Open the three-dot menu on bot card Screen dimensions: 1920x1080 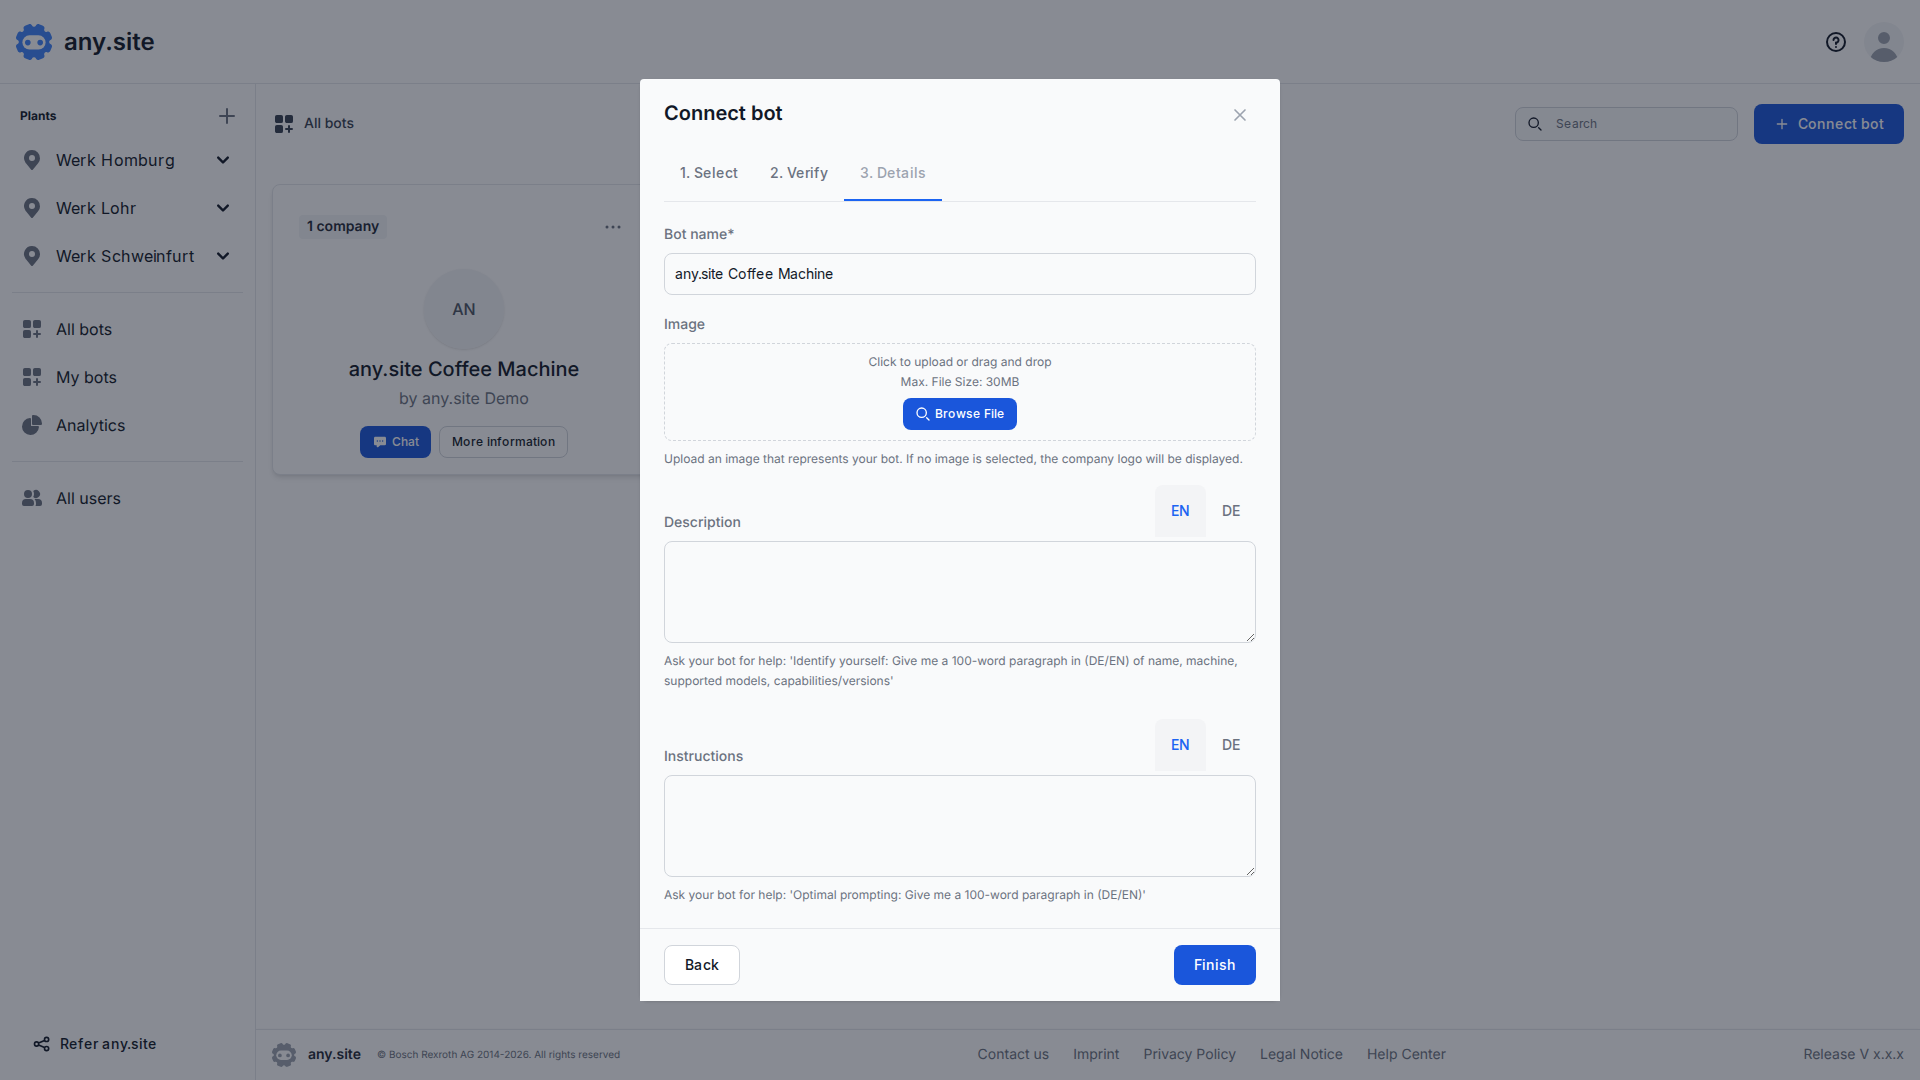pyautogui.click(x=613, y=227)
